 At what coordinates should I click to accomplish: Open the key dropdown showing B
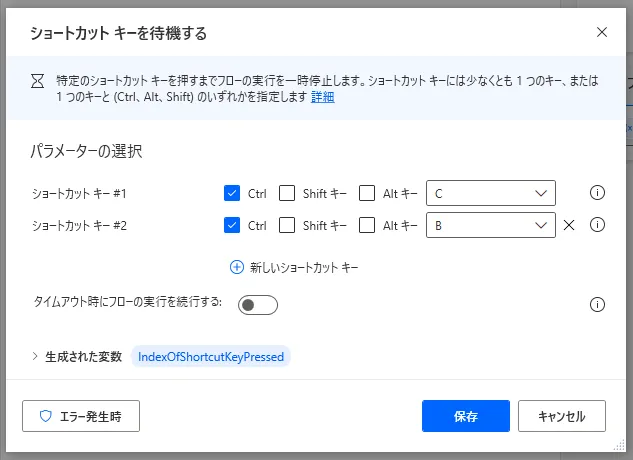(x=490, y=225)
